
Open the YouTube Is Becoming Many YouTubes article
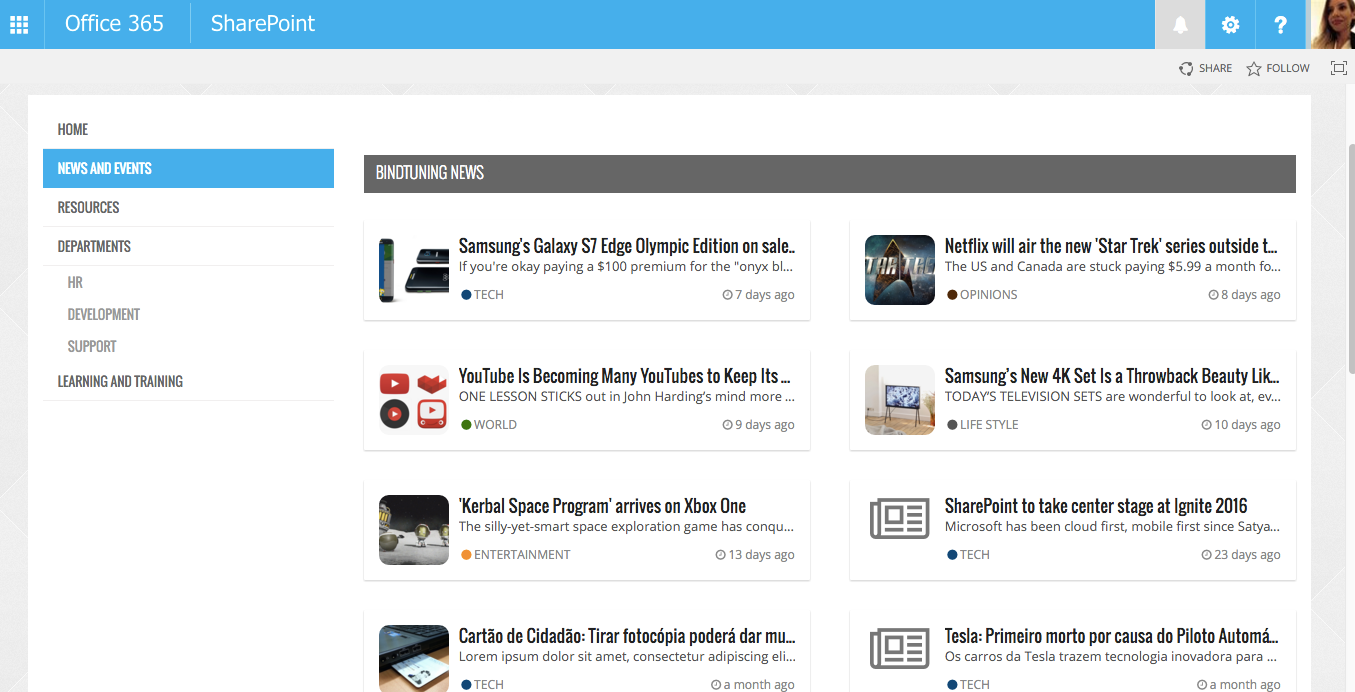626,376
